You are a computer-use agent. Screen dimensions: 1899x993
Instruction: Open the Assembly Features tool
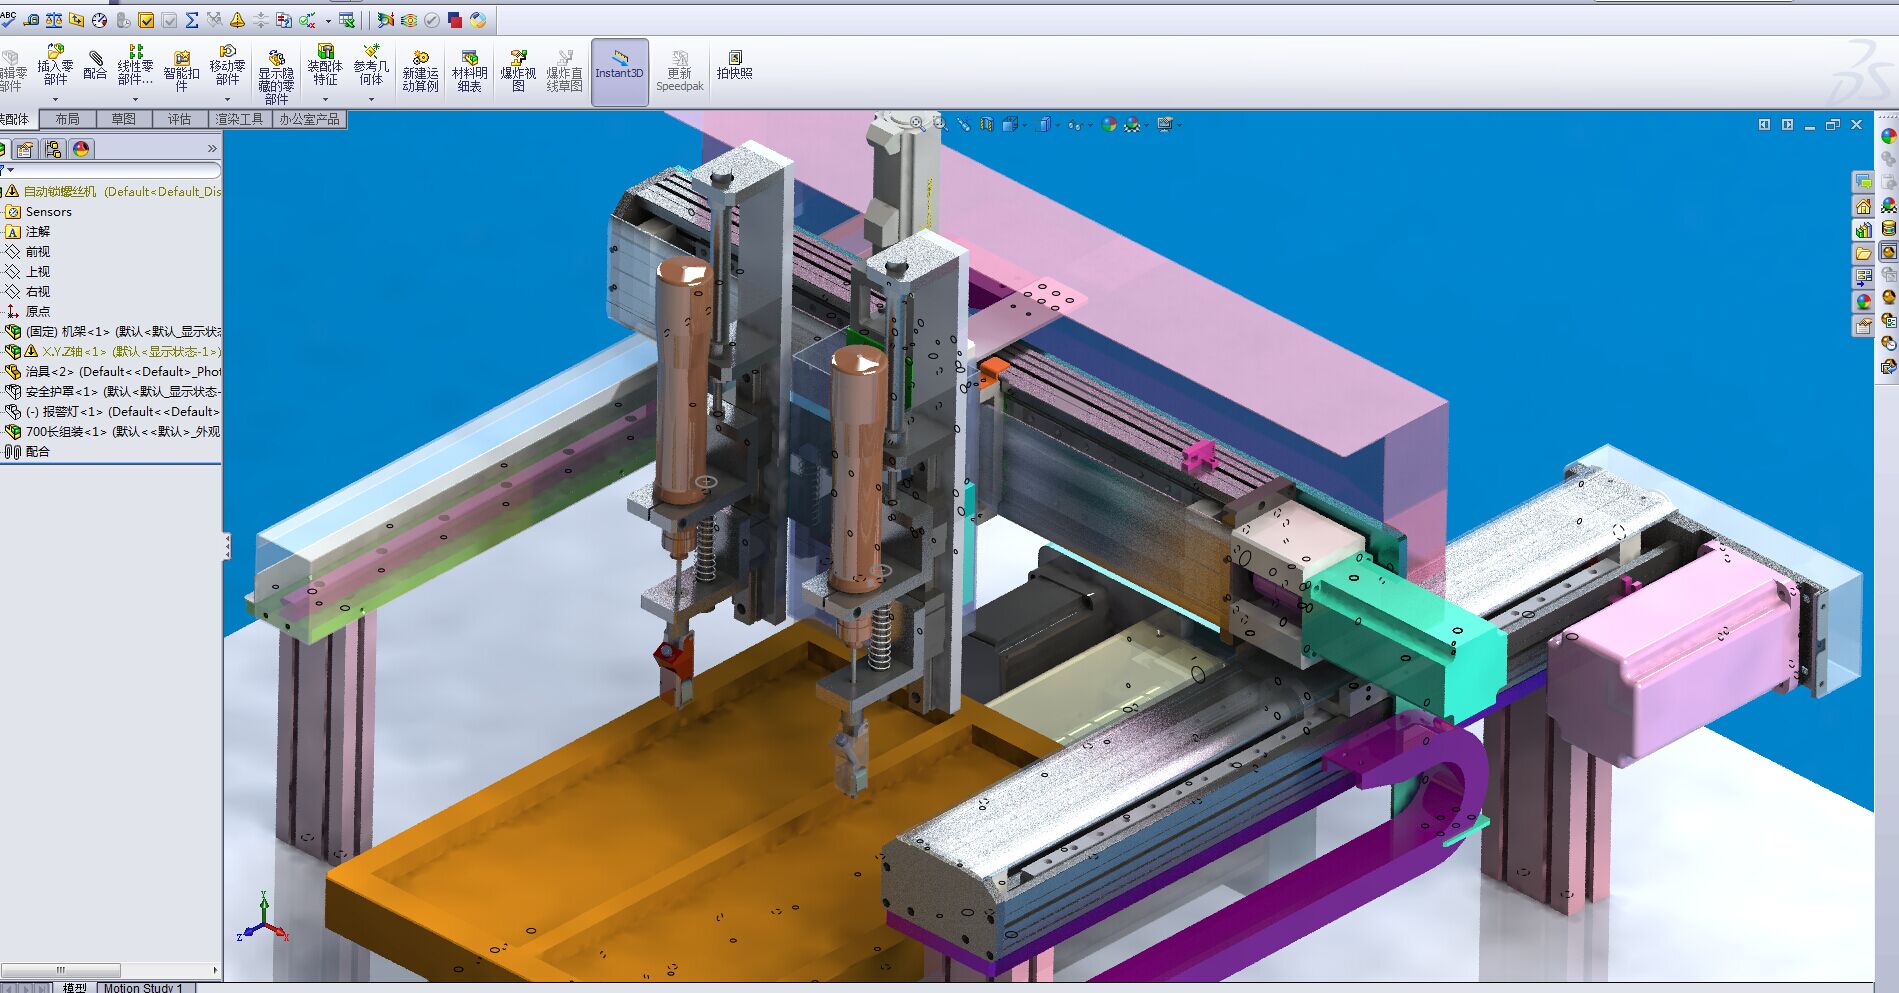pyautogui.click(x=325, y=65)
